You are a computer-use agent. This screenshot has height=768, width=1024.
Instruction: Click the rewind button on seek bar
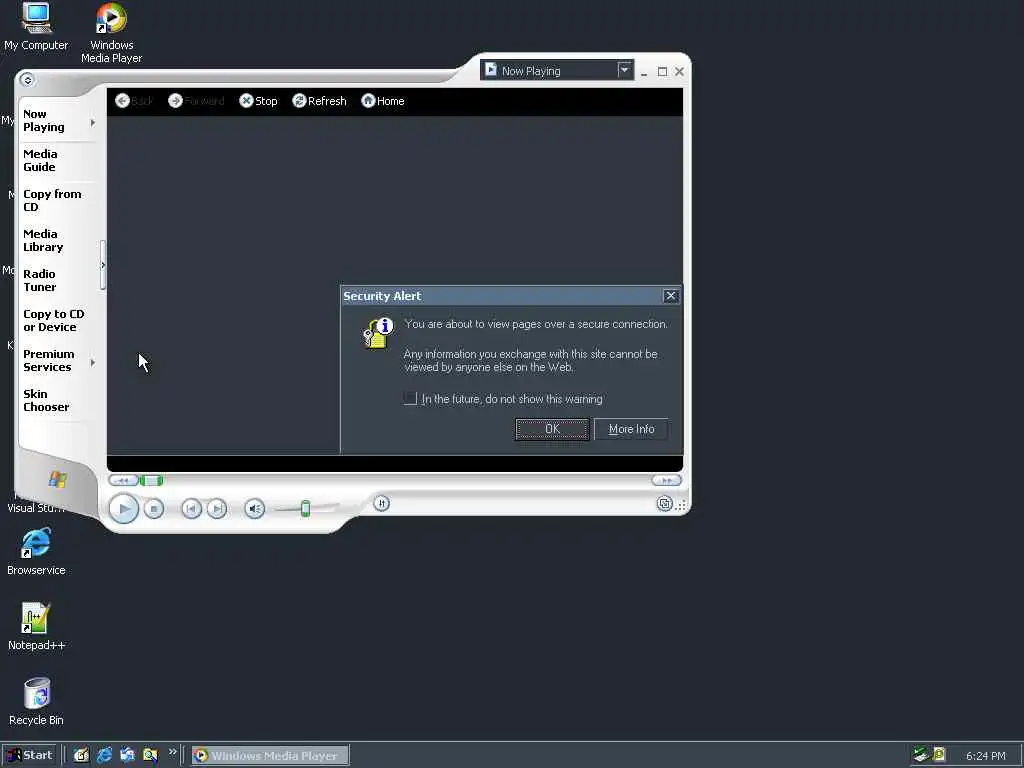pyautogui.click(x=123, y=481)
